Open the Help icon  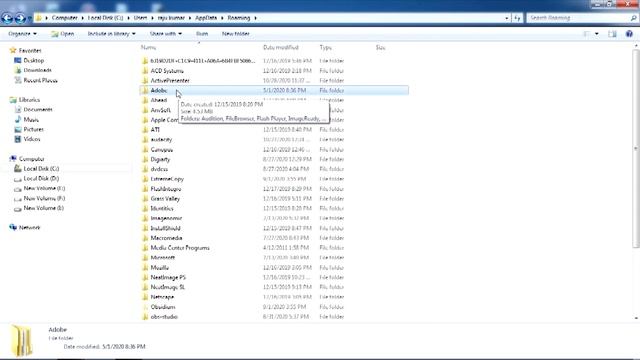click(x=629, y=34)
